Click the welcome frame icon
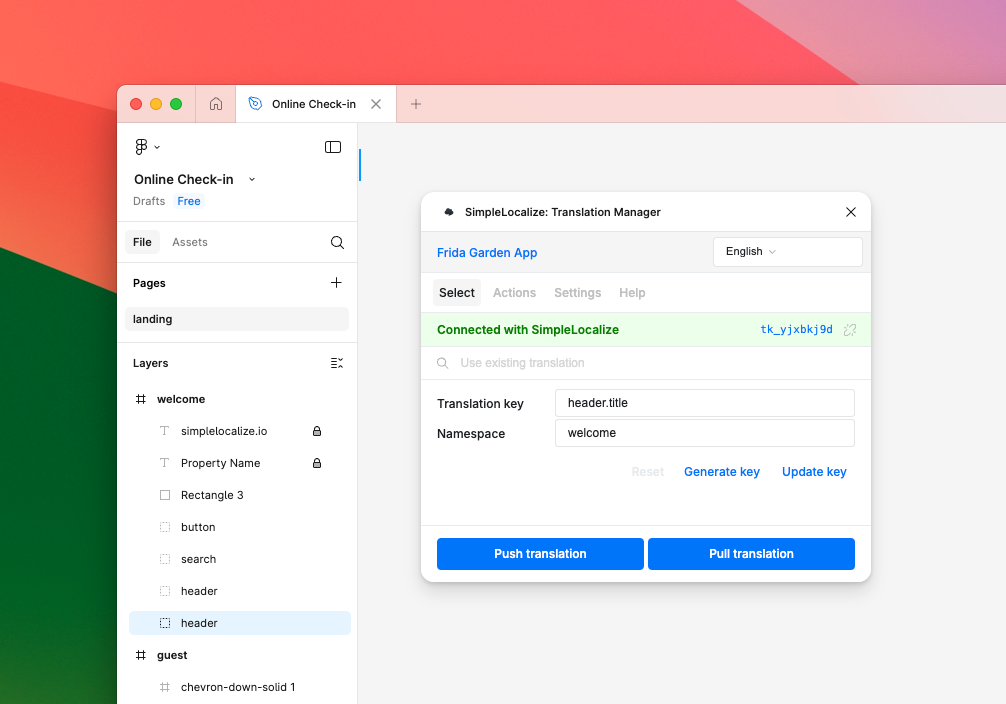 (141, 399)
